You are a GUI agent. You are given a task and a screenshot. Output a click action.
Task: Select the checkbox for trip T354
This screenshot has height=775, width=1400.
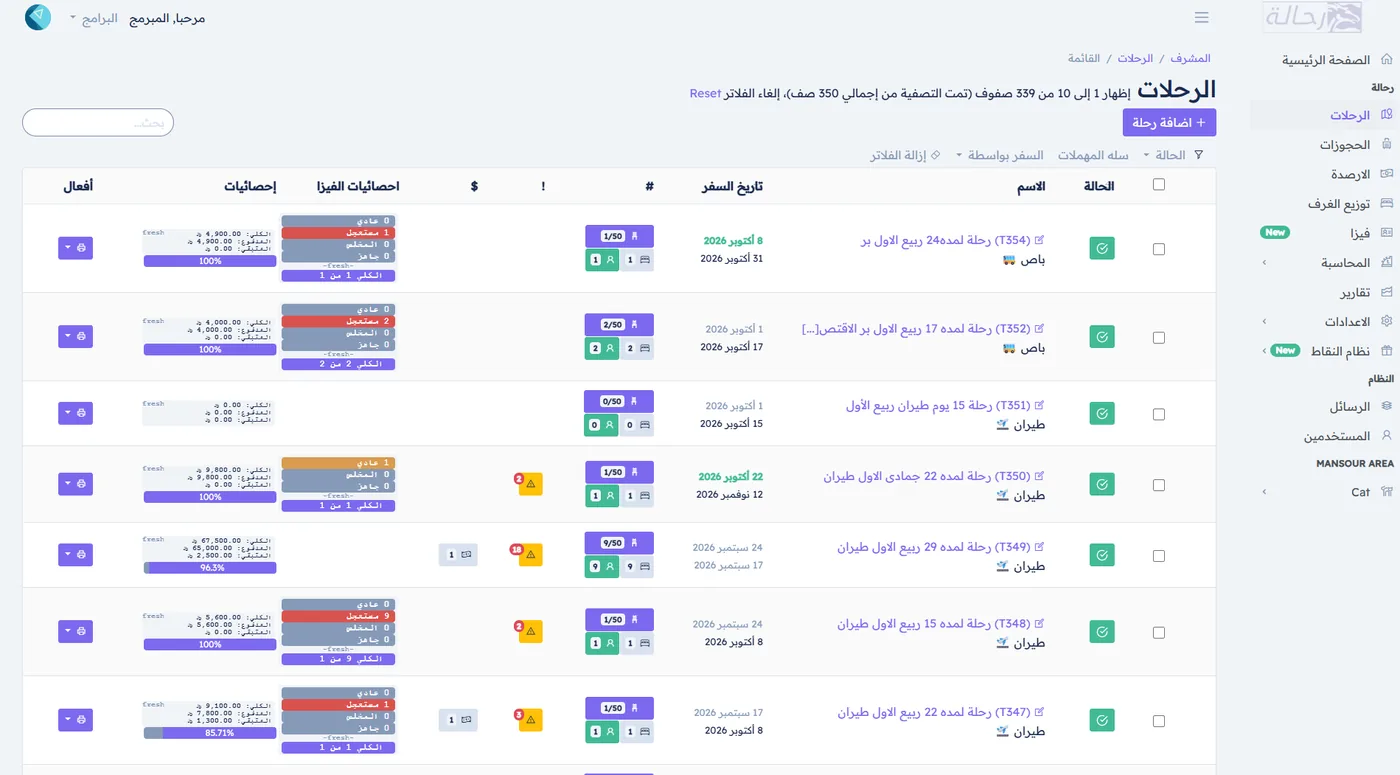click(x=1159, y=249)
